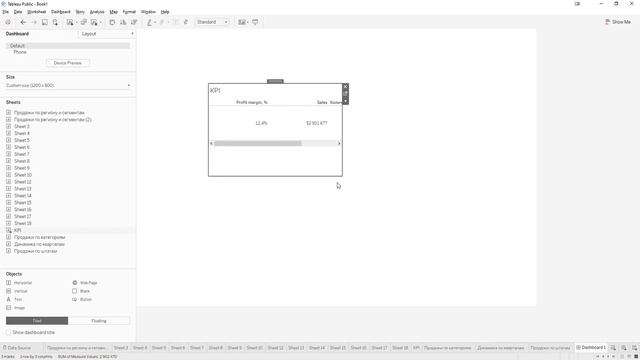
Task: Select the Web Page object
Action: (85, 282)
